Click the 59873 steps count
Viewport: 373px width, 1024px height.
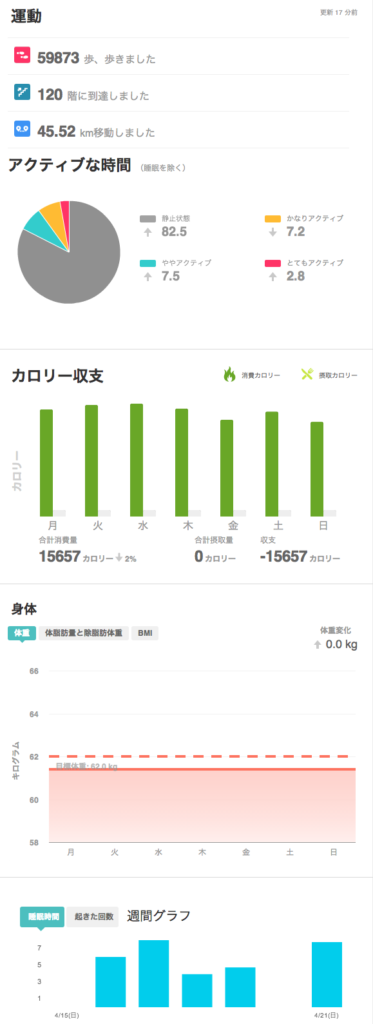[x=59, y=58]
